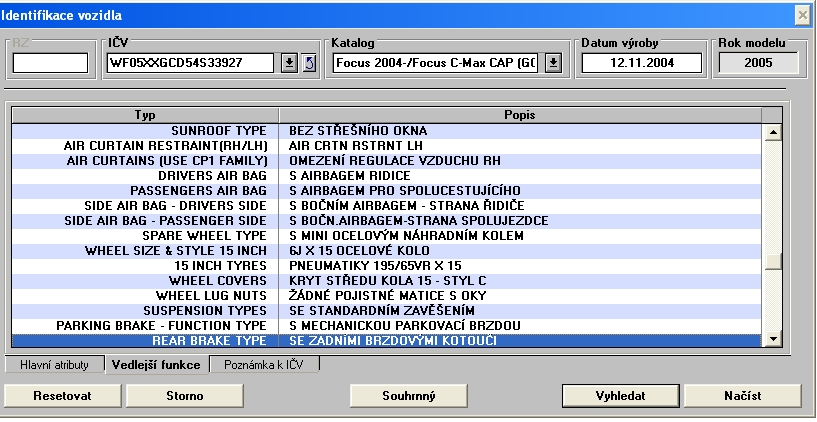
Task: Click the Načíst button
Action: coord(743,395)
